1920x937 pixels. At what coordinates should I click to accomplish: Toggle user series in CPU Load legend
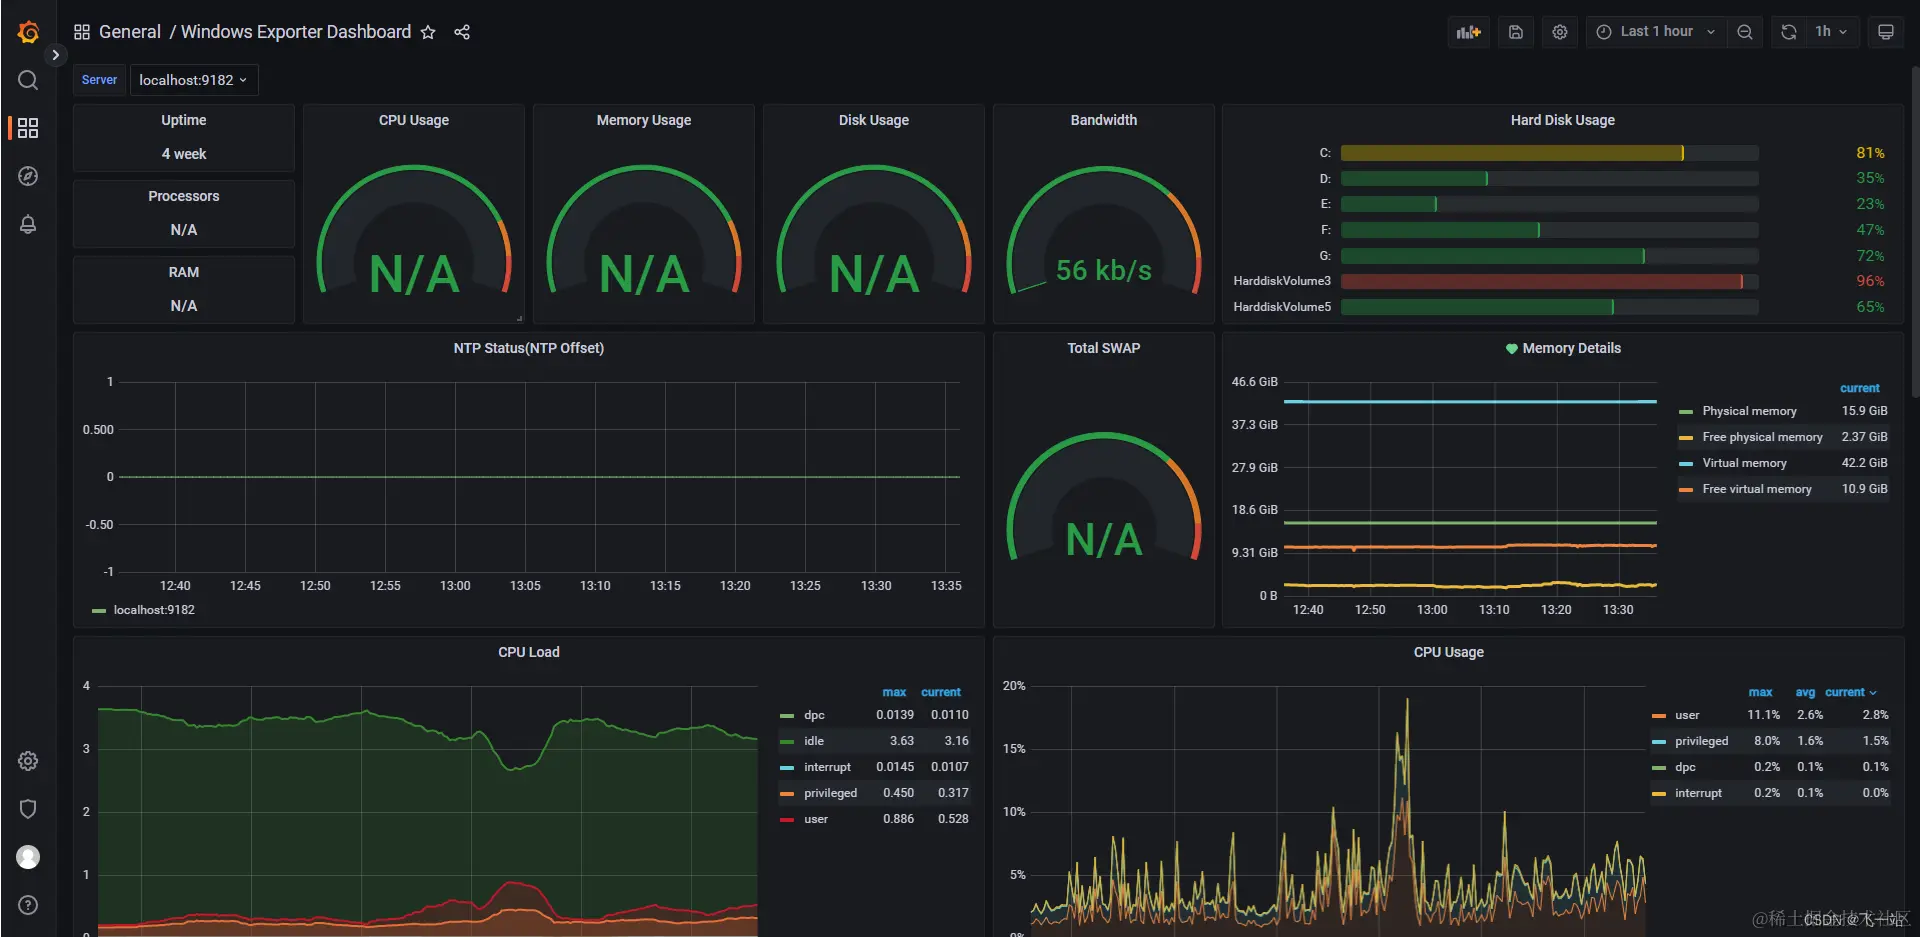(x=816, y=819)
